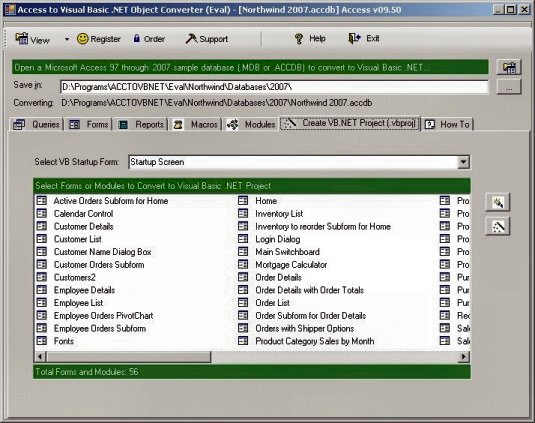The width and height of the screenshot is (535, 423).
Task: Select Login Dialog entry
Action: [278, 239]
